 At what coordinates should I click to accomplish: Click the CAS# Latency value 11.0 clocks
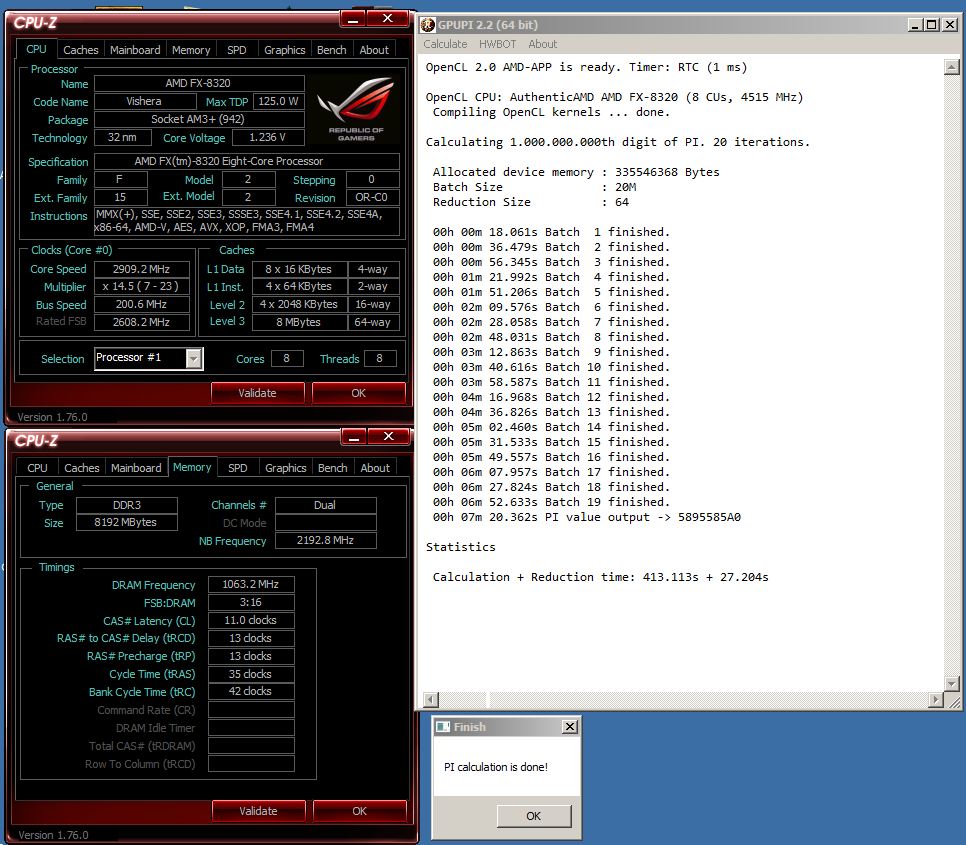point(251,620)
